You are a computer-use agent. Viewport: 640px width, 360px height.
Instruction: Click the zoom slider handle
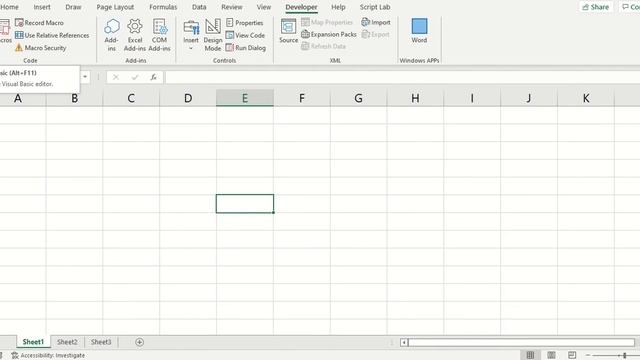pos(624,356)
